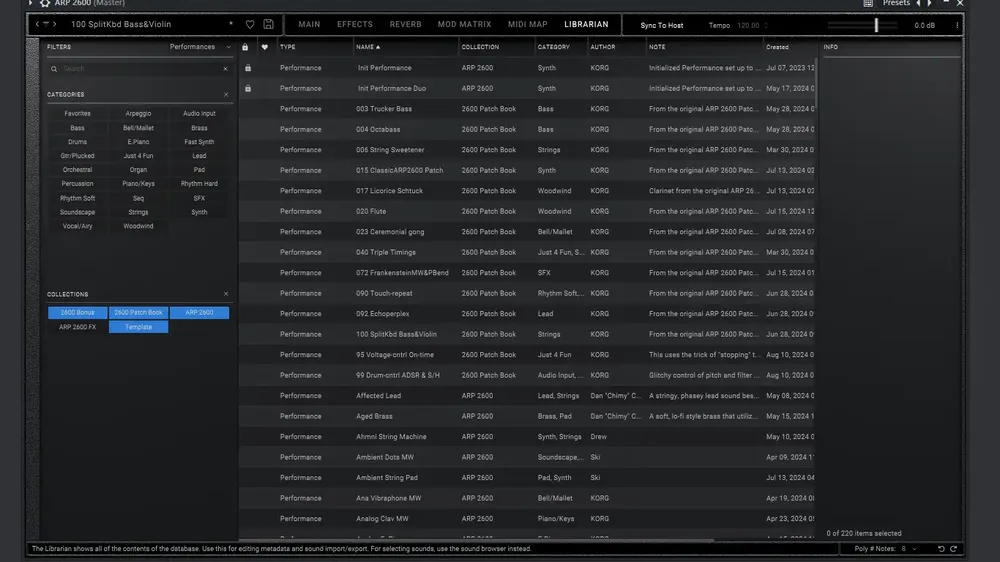Open the preset browser filter icon
The height and width of the screenshot is (562, 1000).
pos(46,24)
